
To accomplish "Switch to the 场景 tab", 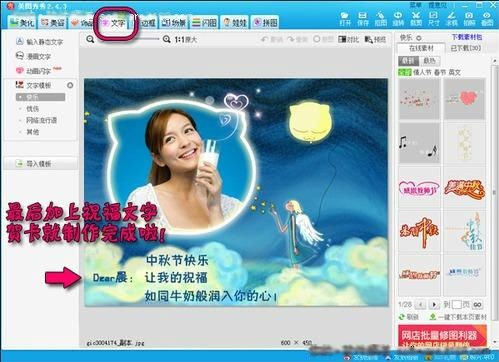I will coord(173,22).
